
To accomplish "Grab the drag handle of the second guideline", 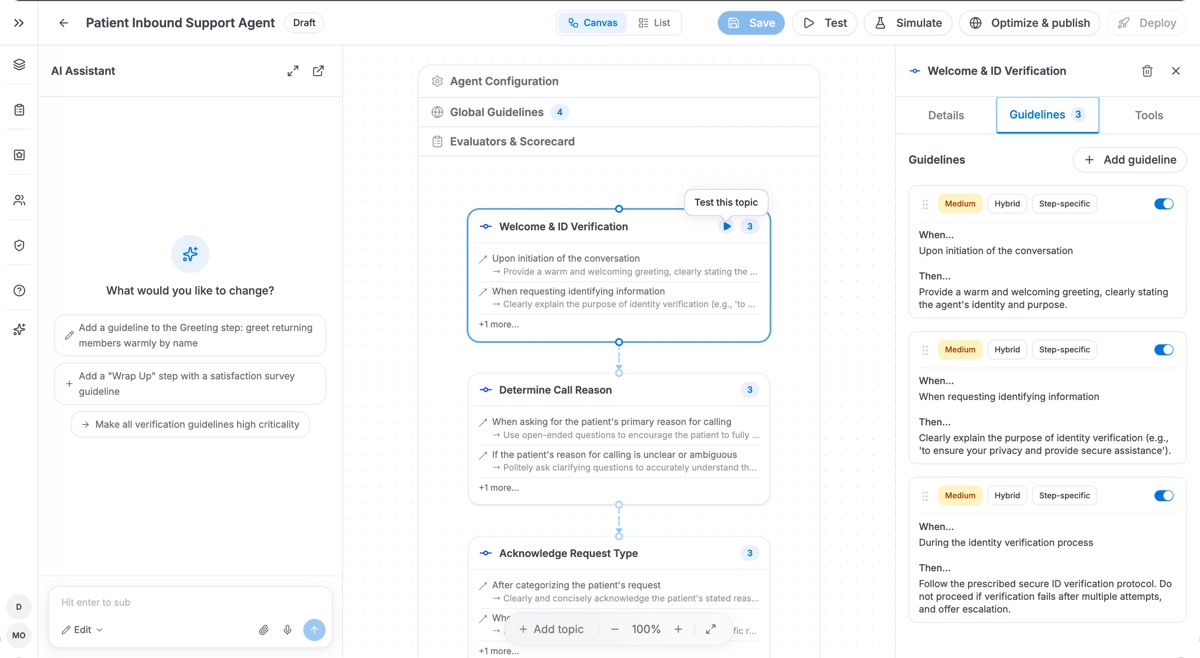I will click(925, 350).
